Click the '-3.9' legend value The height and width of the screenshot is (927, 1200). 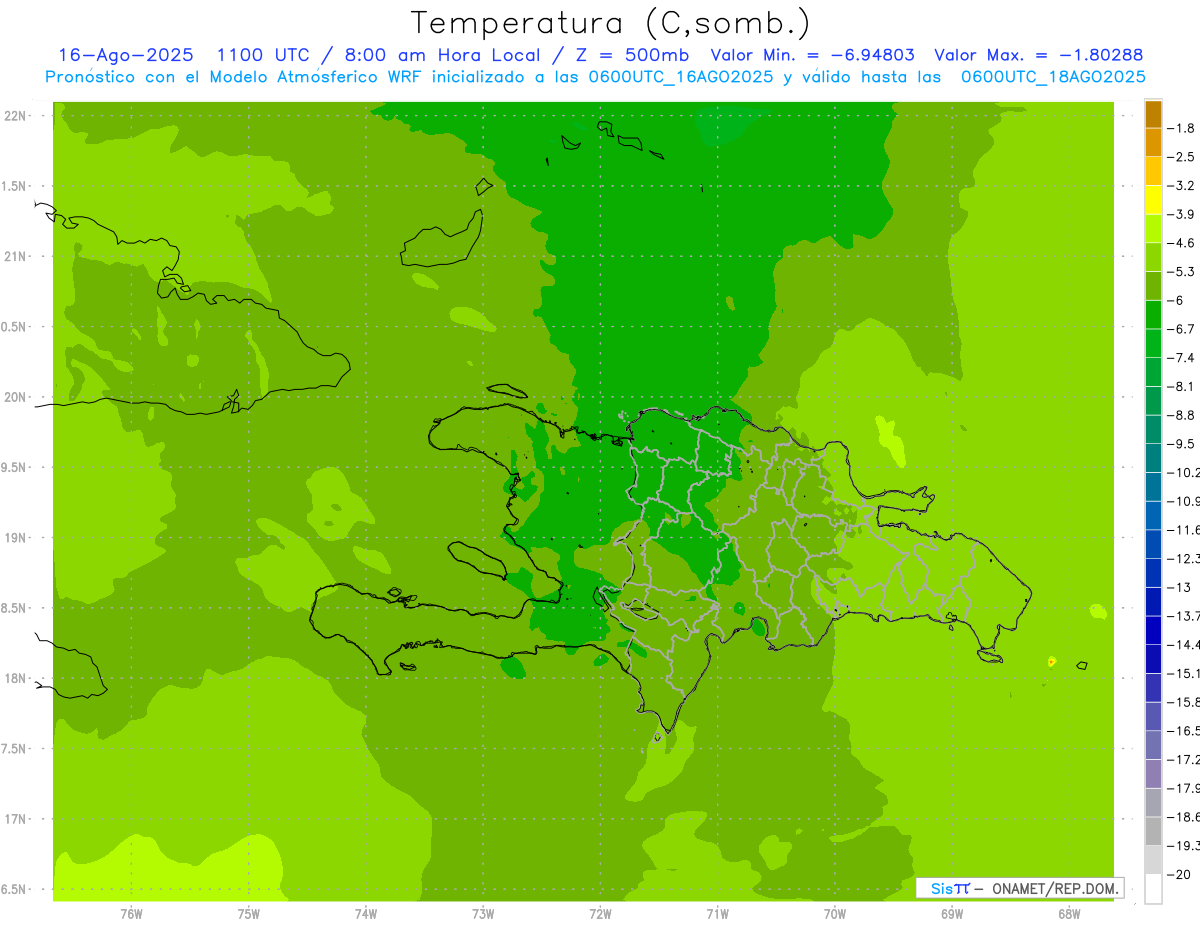pyautogui.click(x=1181, y=214)
